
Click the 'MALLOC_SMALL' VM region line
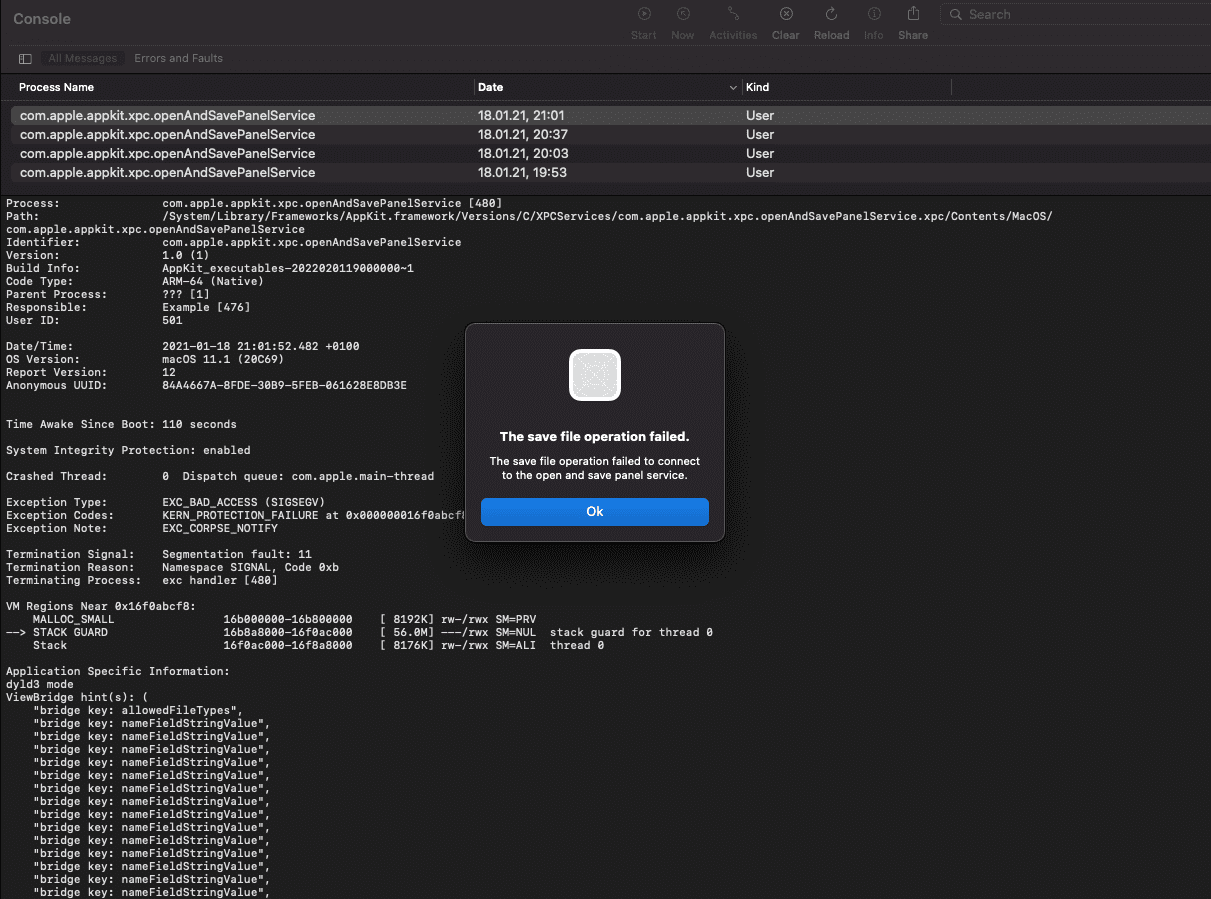click(284, 619)
